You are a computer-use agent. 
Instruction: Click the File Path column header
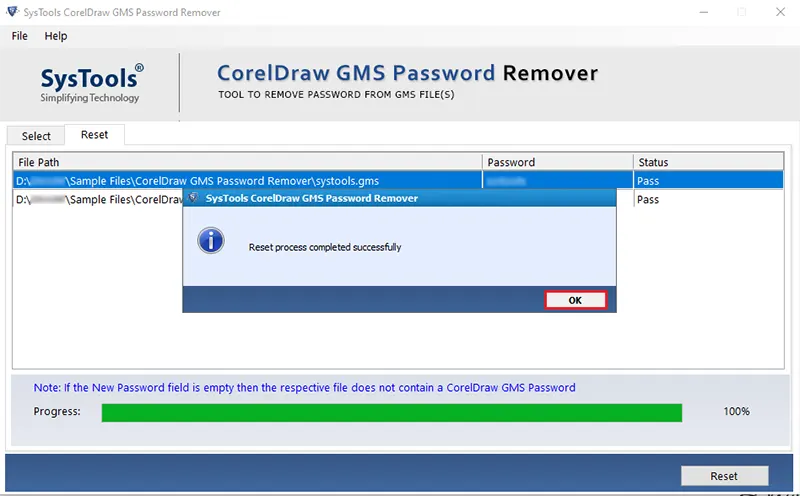click(x=247, y=162)
